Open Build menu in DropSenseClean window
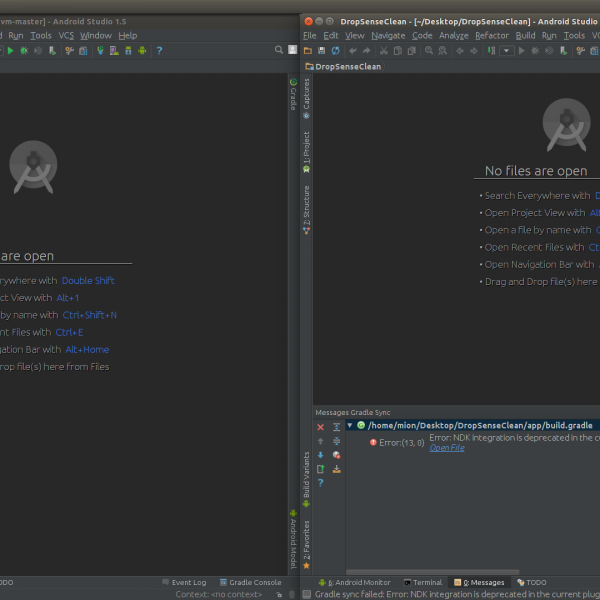 (x=525, y=36)
